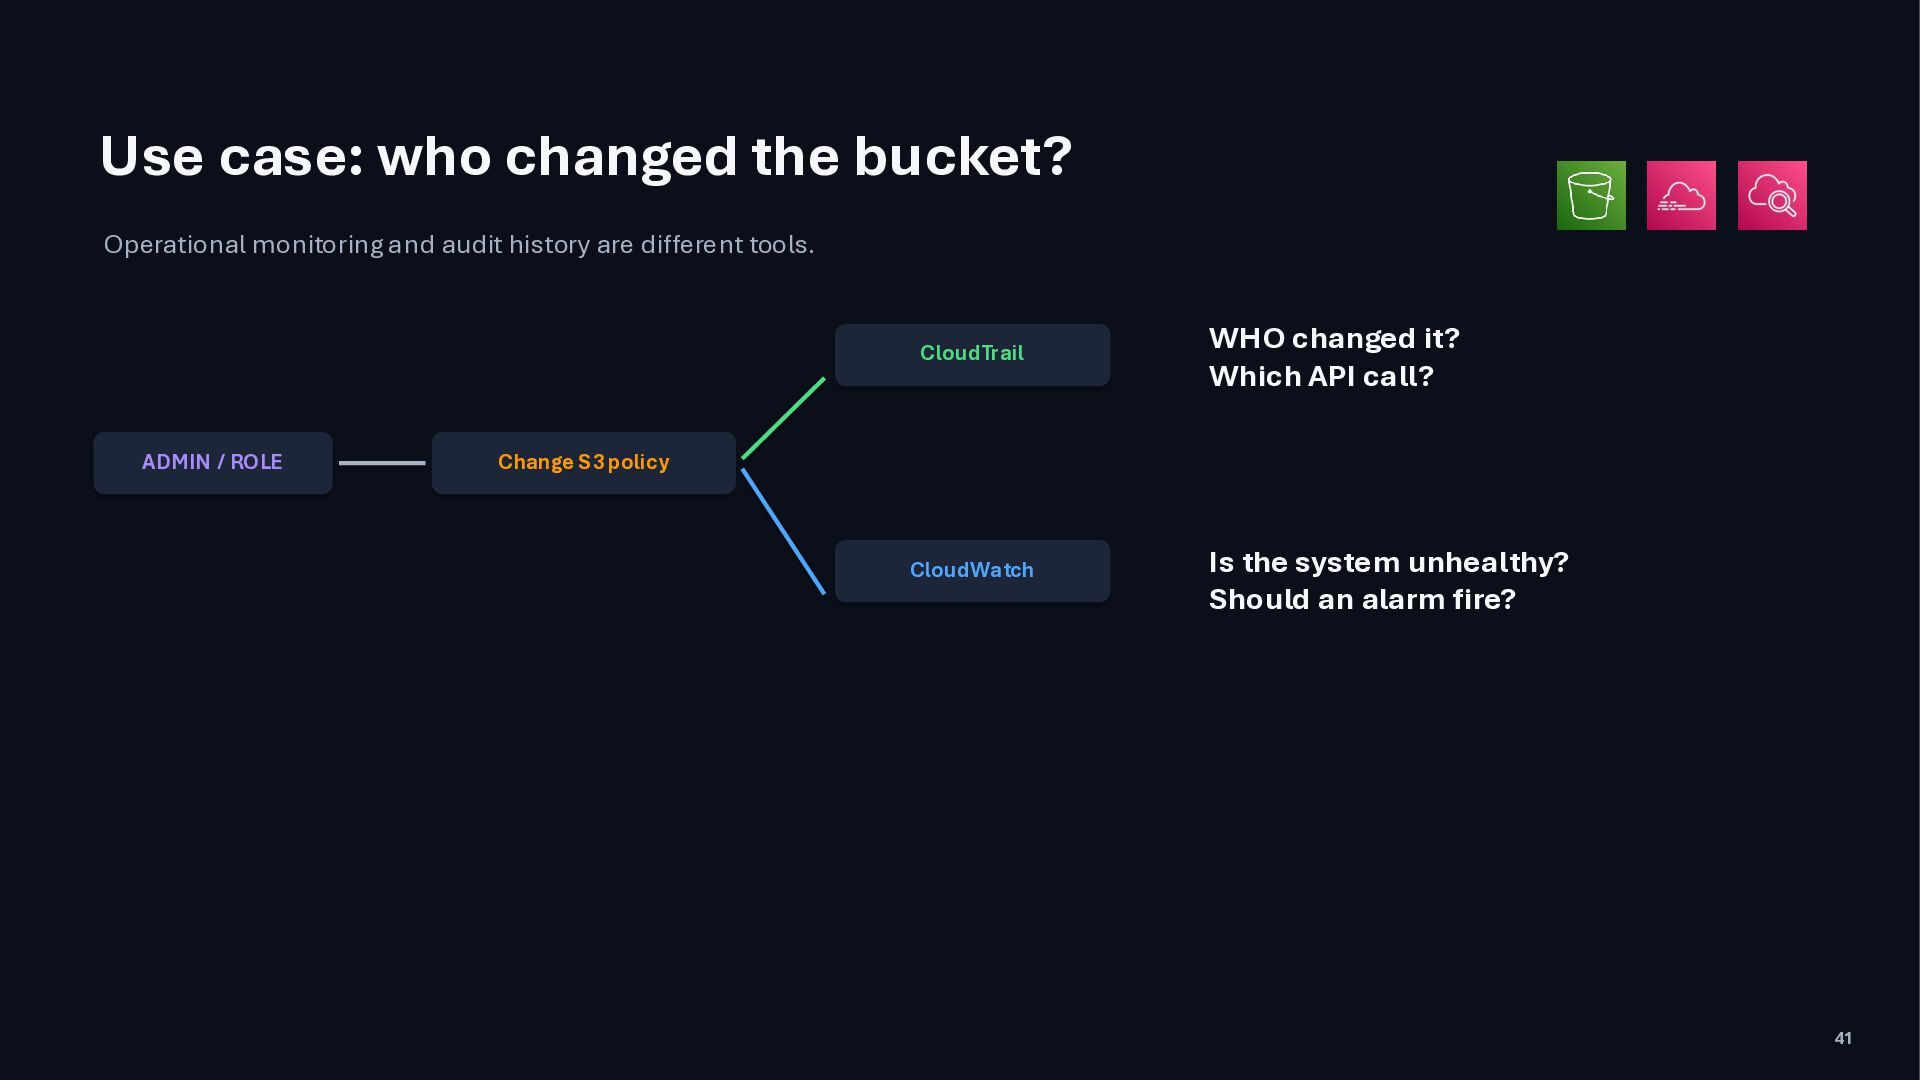The image size is (1920, 1080).
Task: Click the slide number 41
Action: 1843,1038
